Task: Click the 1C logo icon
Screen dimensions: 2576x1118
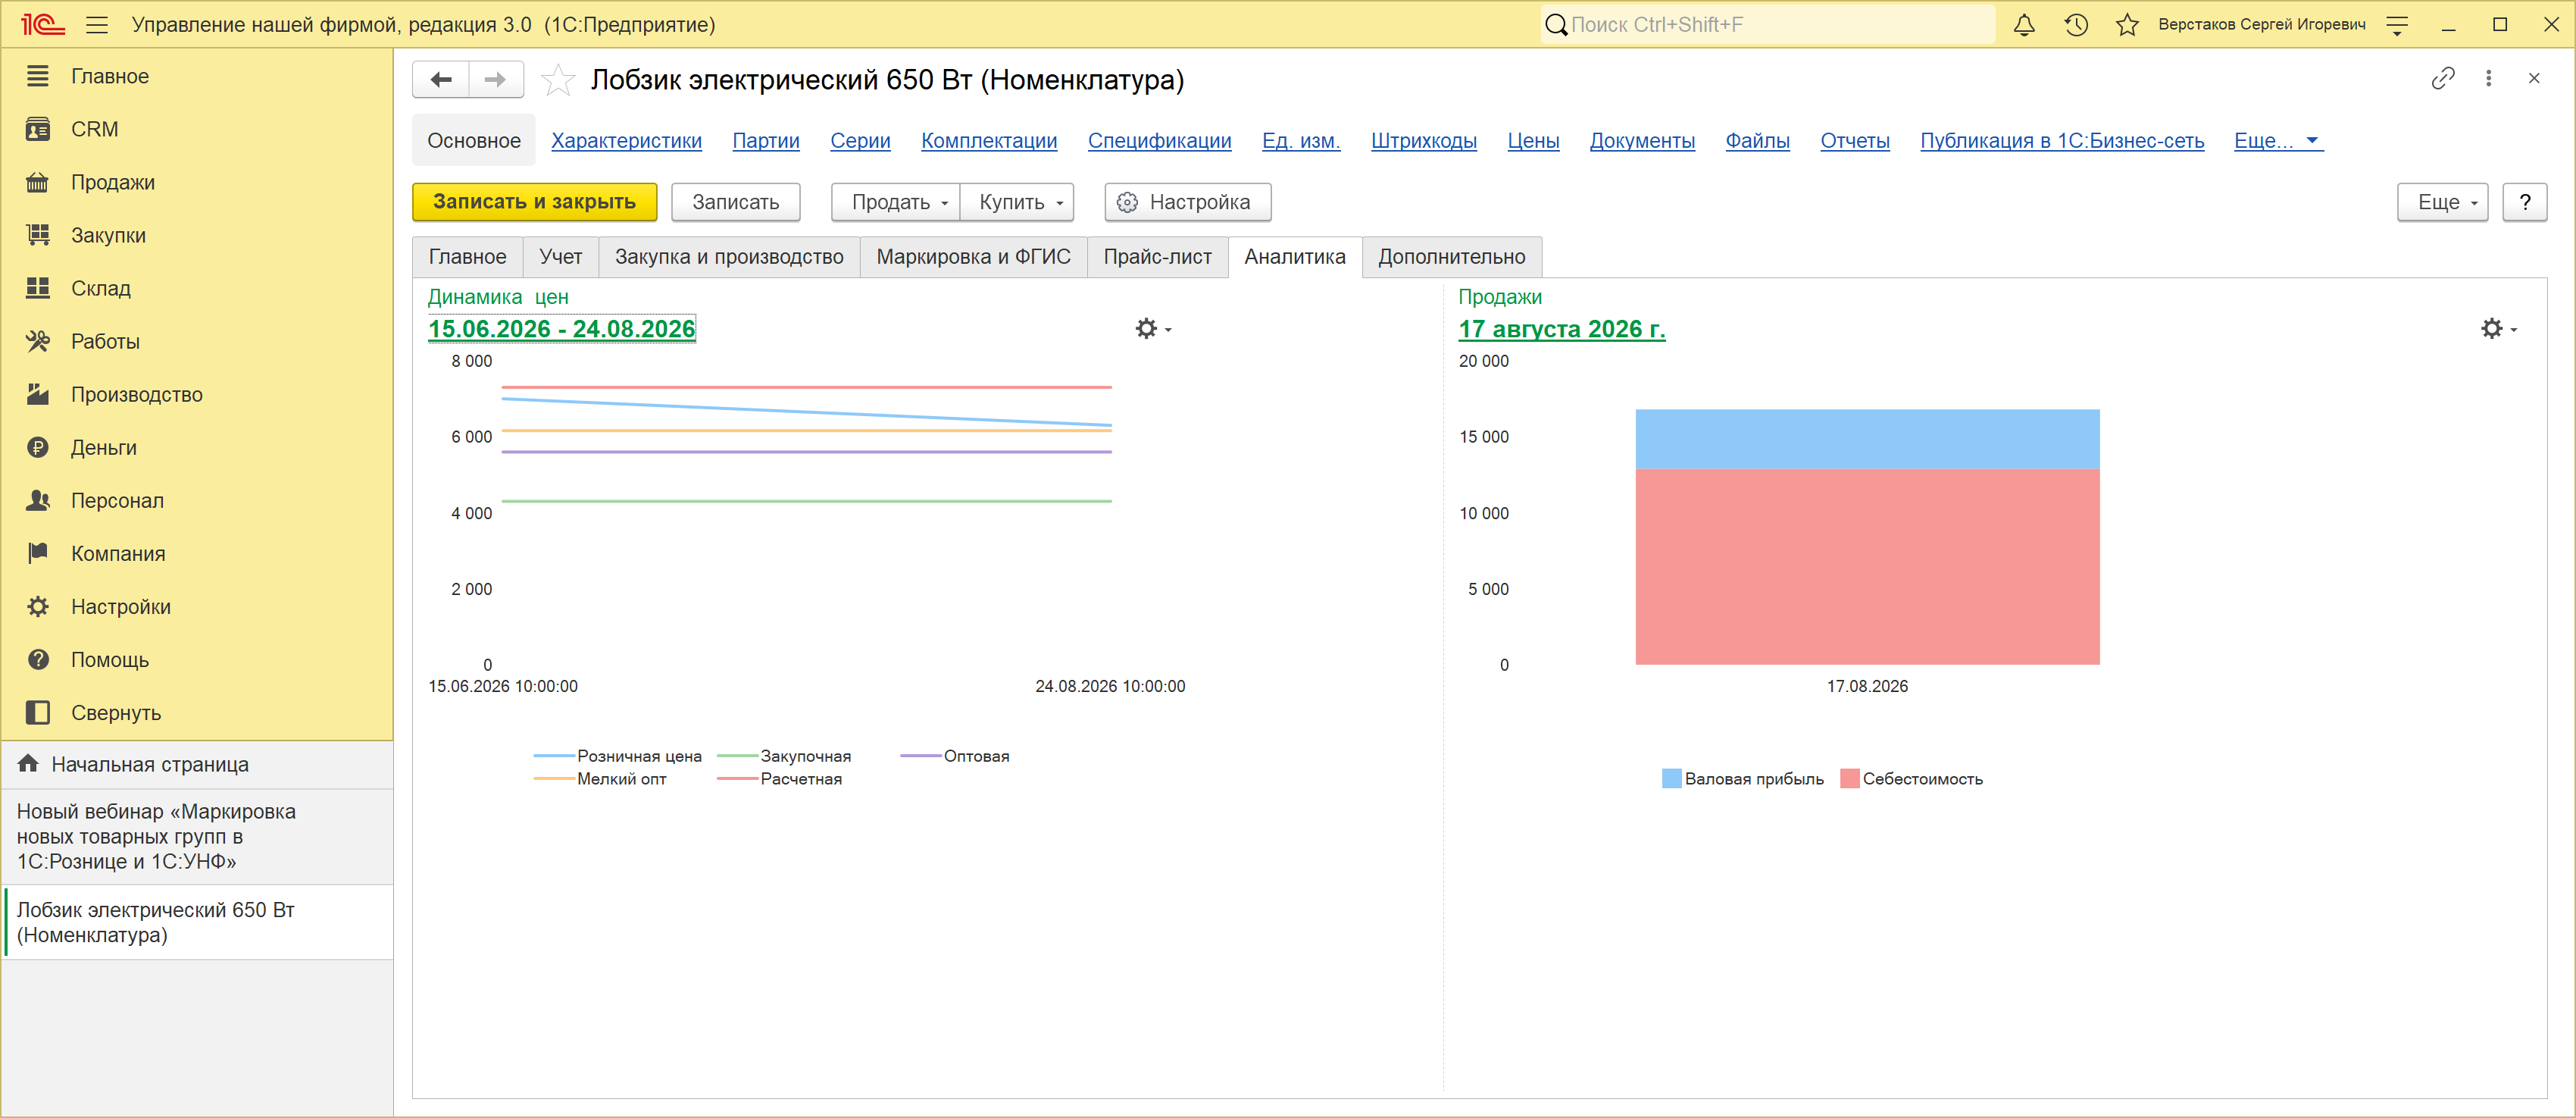Action: pyautogui.click(x=42, y=25)
